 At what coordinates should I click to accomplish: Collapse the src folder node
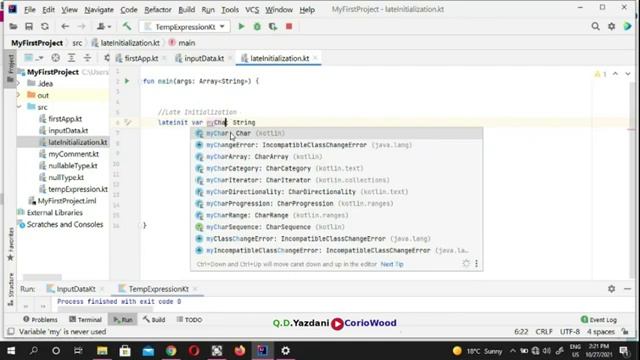tap(19, 107)
